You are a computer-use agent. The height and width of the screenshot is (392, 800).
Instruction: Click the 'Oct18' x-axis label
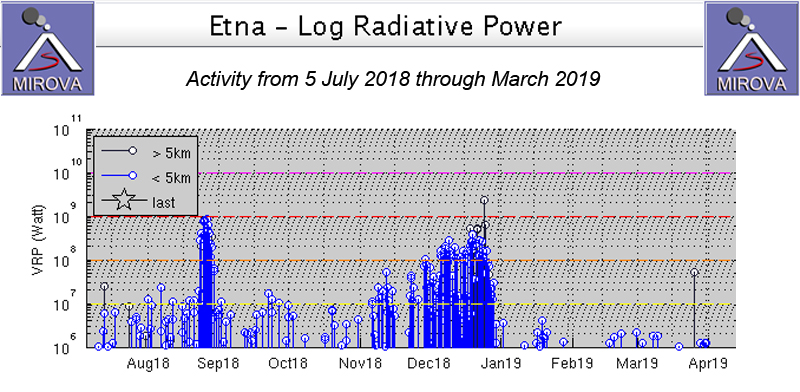point(288,363)
